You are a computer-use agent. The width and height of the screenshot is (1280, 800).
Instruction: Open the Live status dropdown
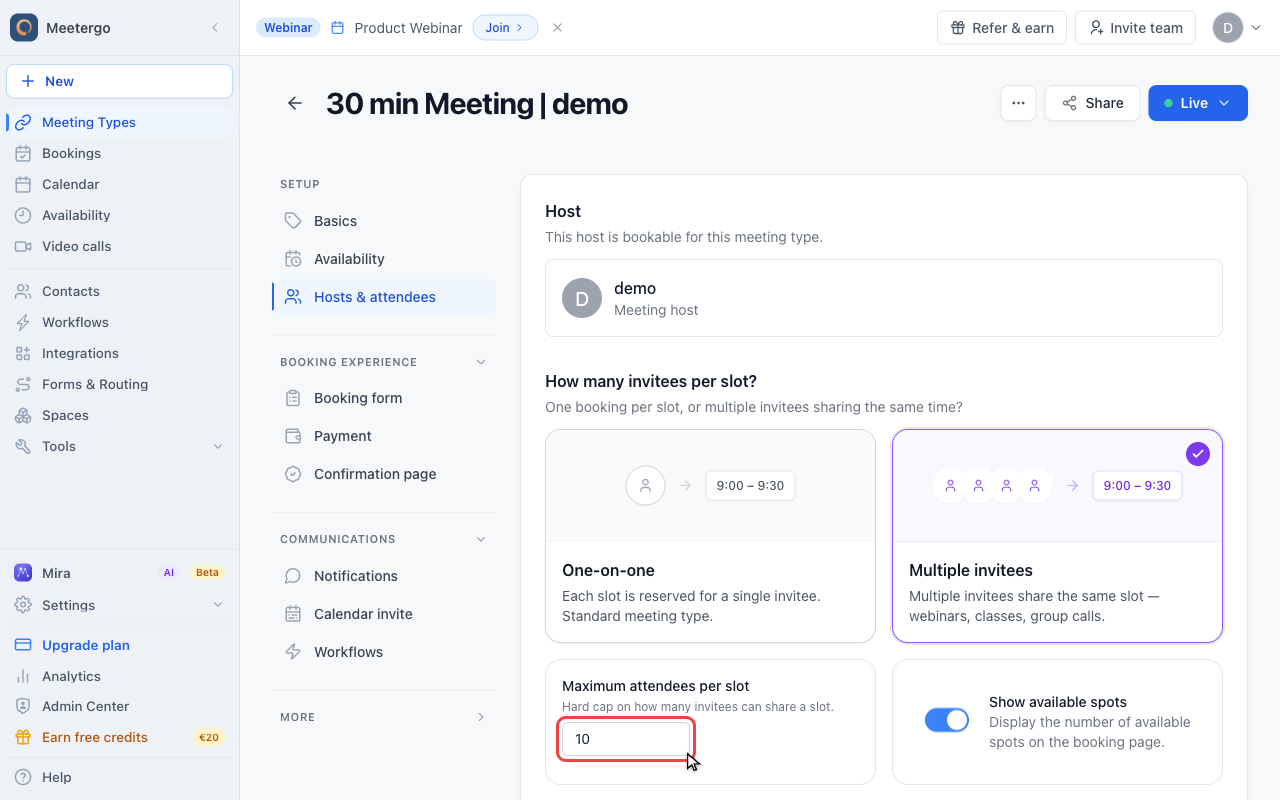click(x=1198, y=103)
